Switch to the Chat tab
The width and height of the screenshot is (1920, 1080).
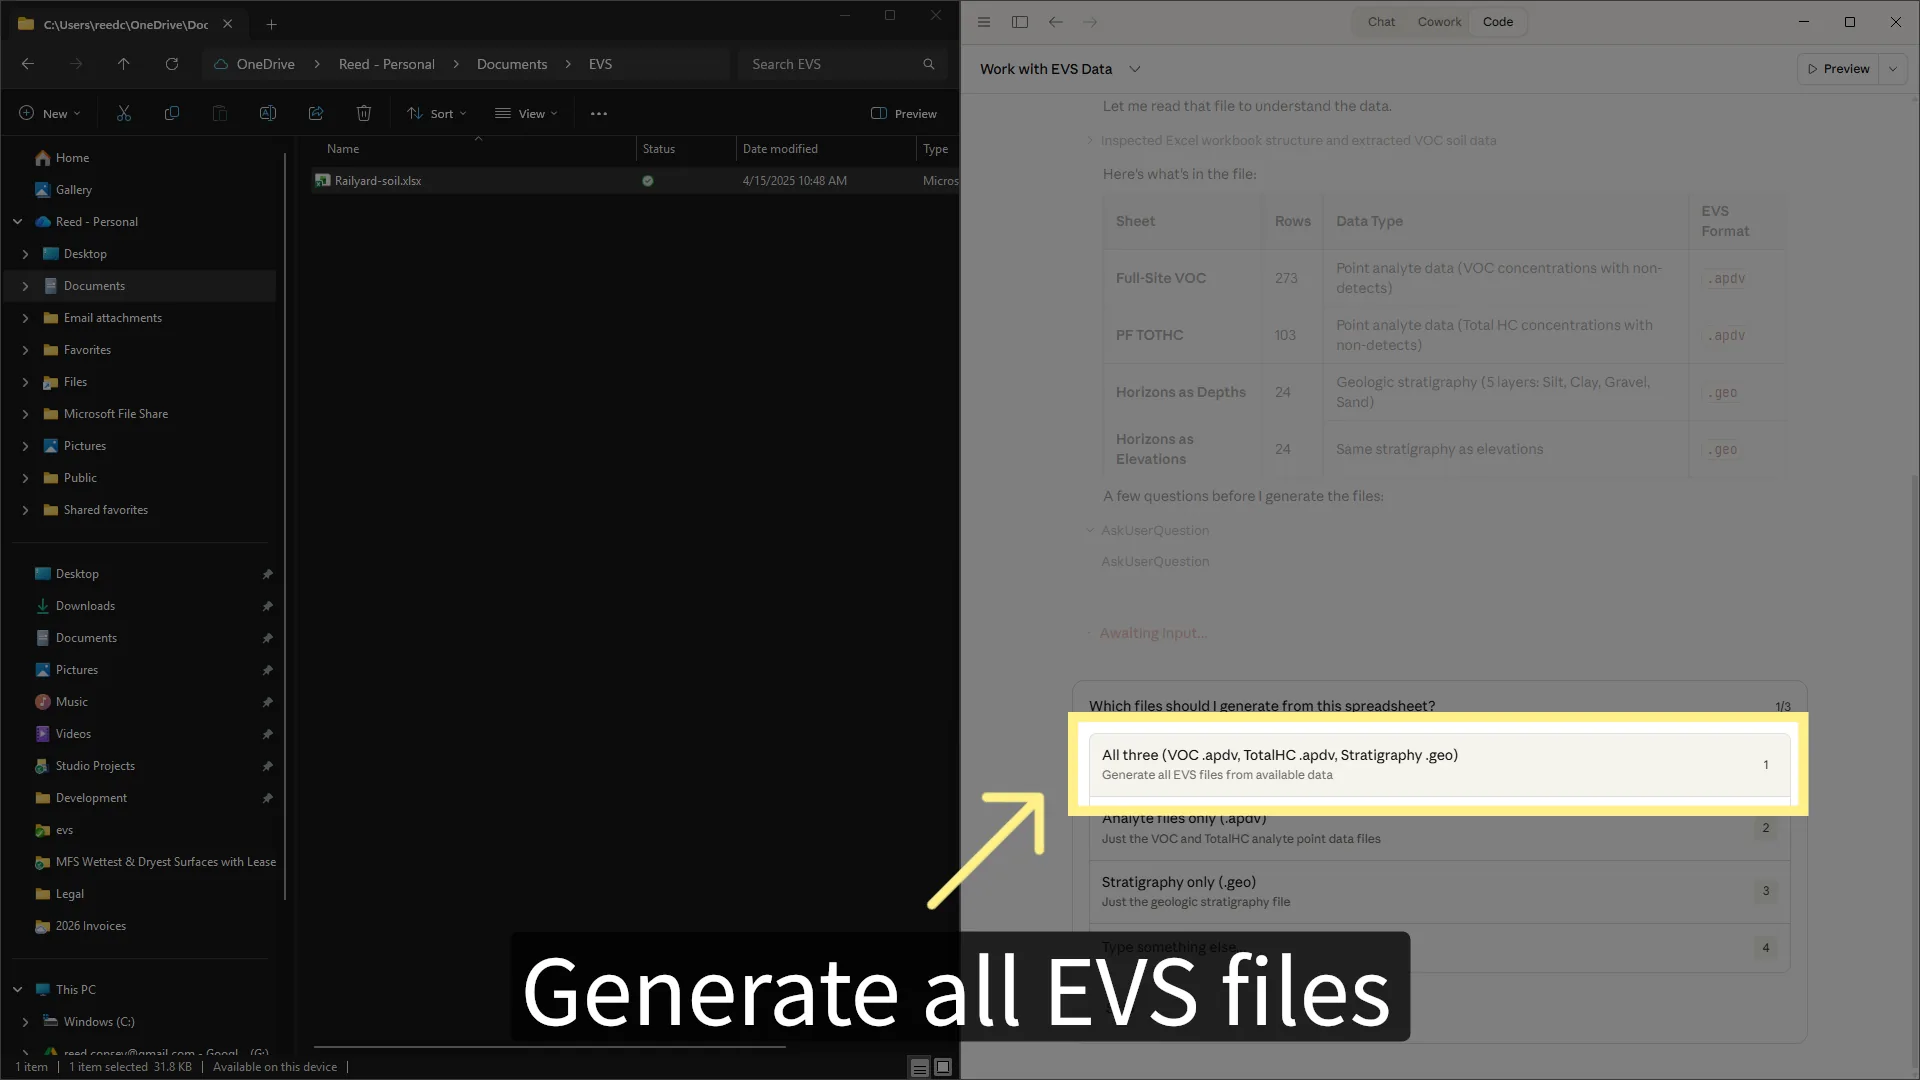coord(1381,22)
